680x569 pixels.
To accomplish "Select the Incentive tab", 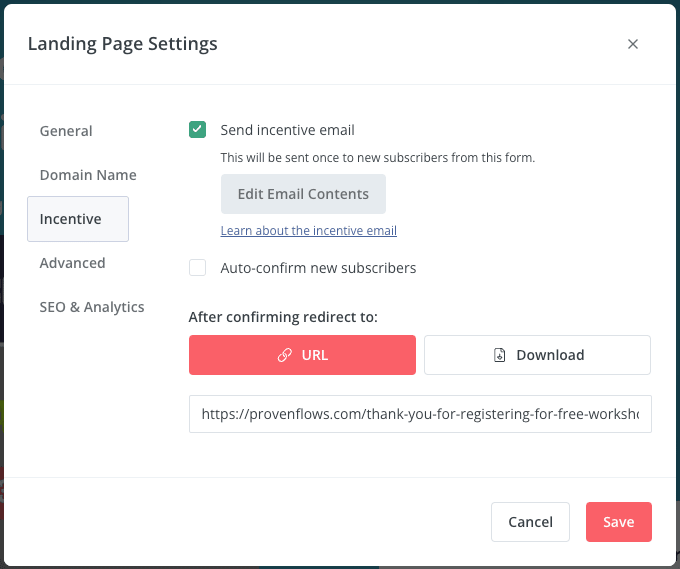I will [x=78, y=219].
